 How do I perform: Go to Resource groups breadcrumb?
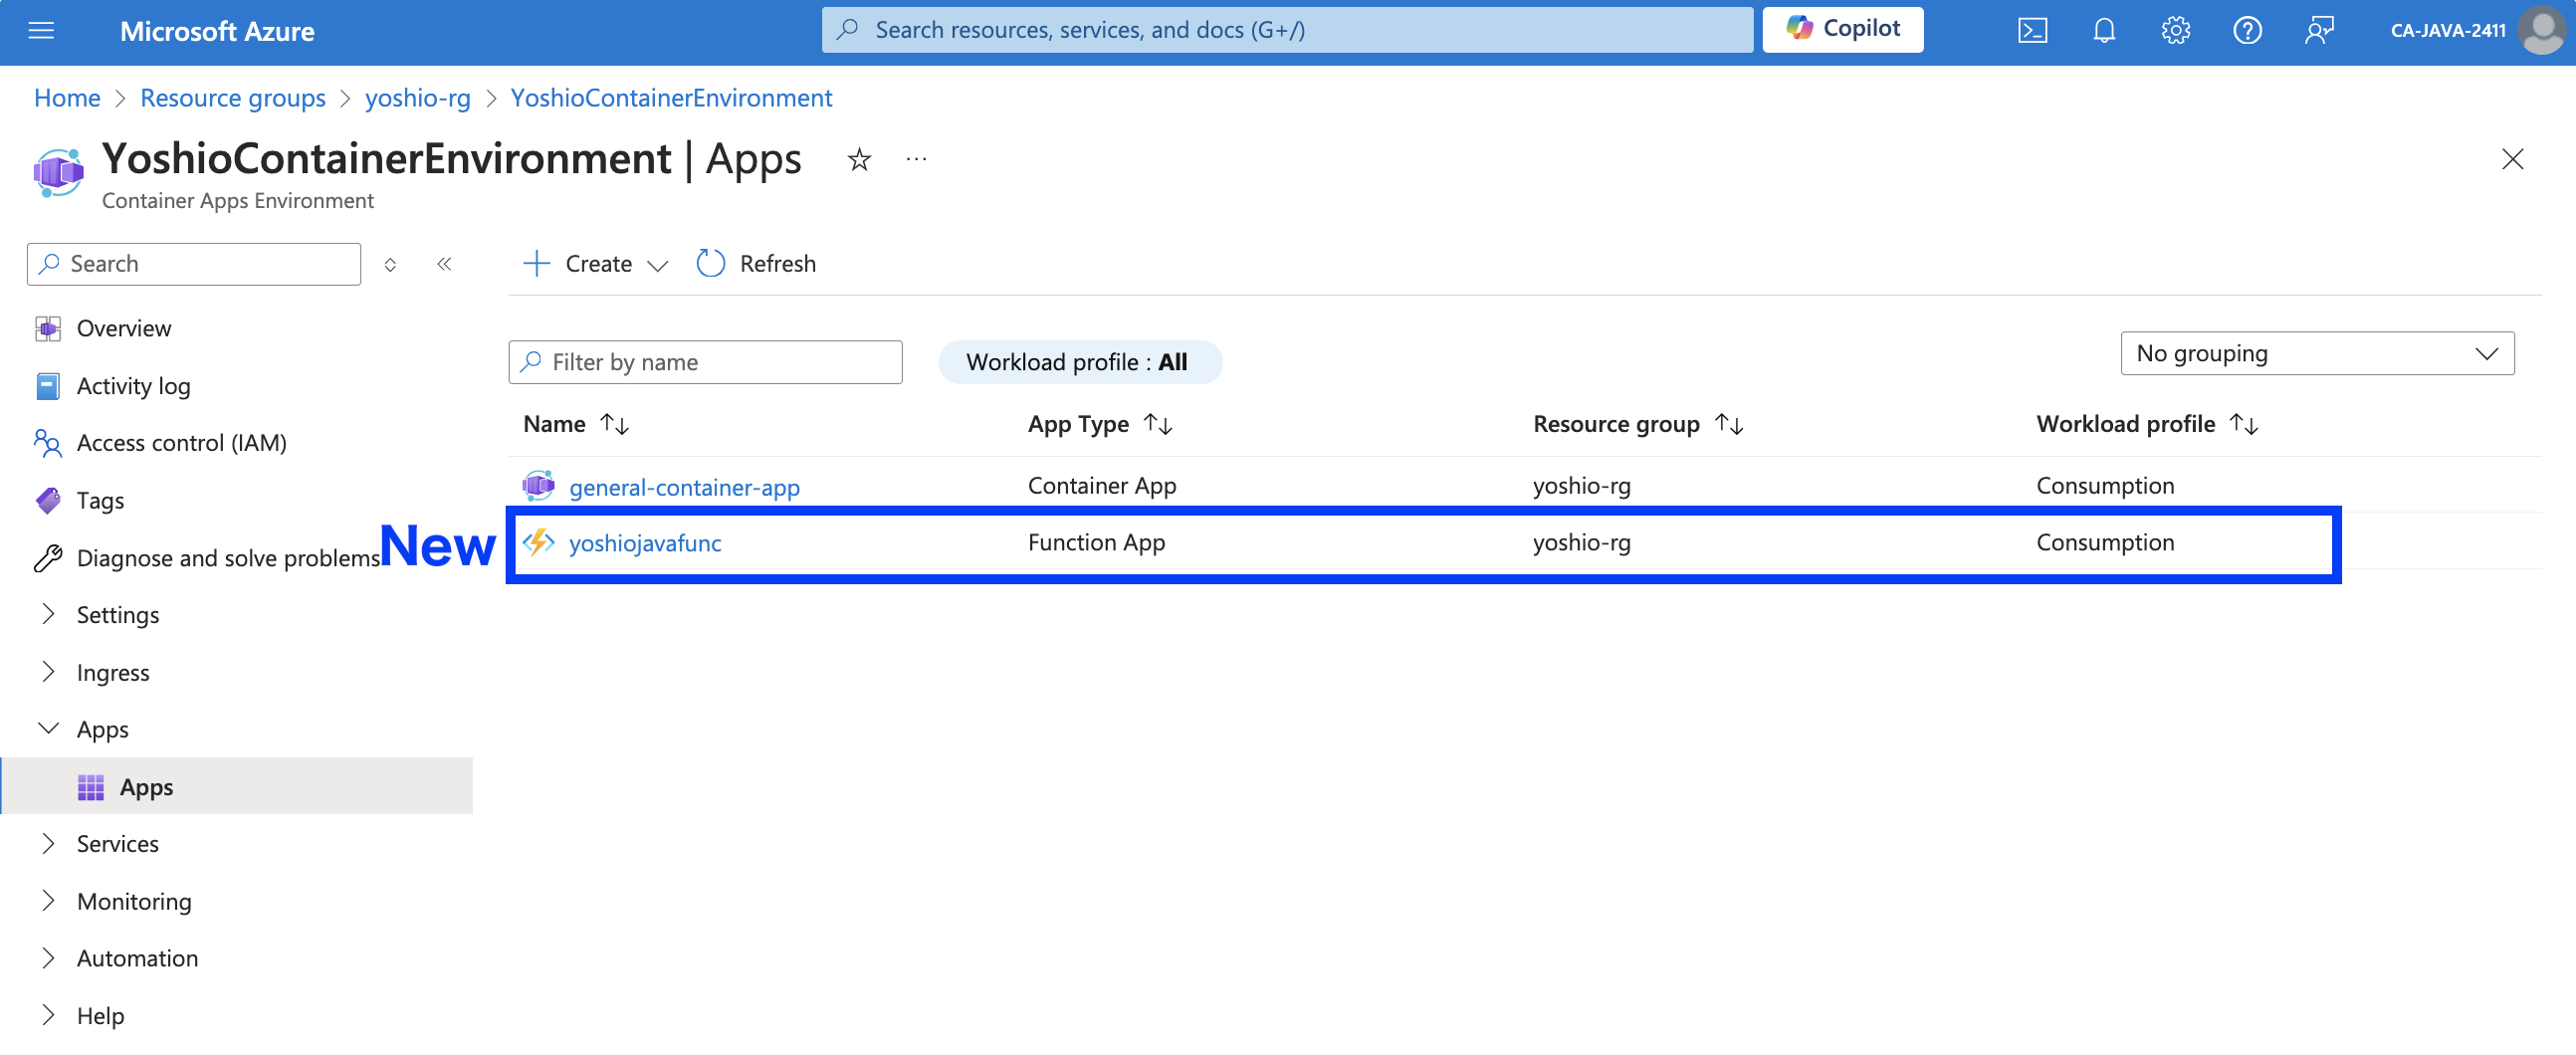[x=233, y=98]
